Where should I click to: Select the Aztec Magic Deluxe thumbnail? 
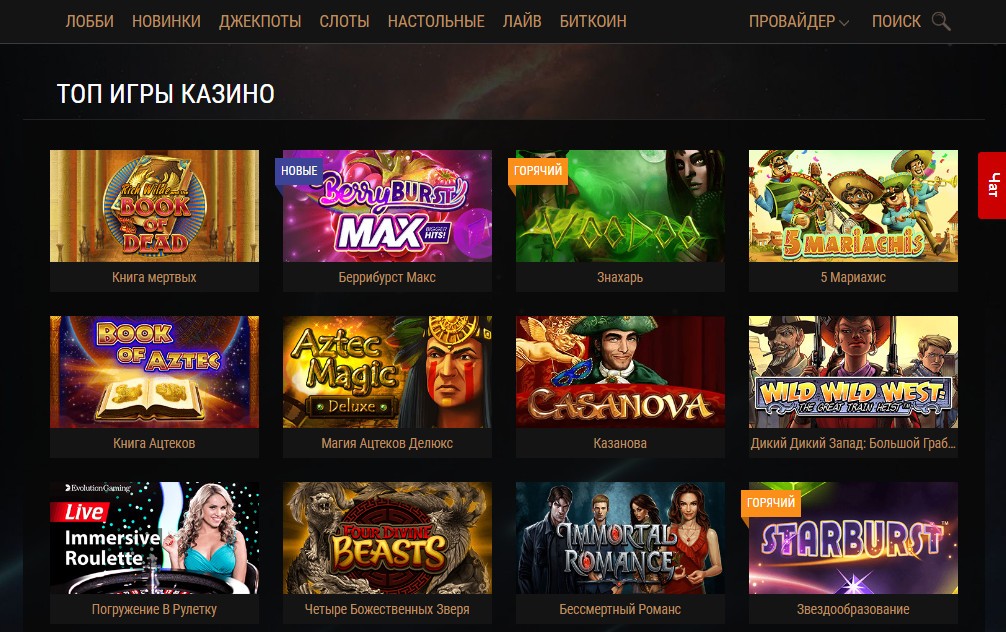(388, 372)
